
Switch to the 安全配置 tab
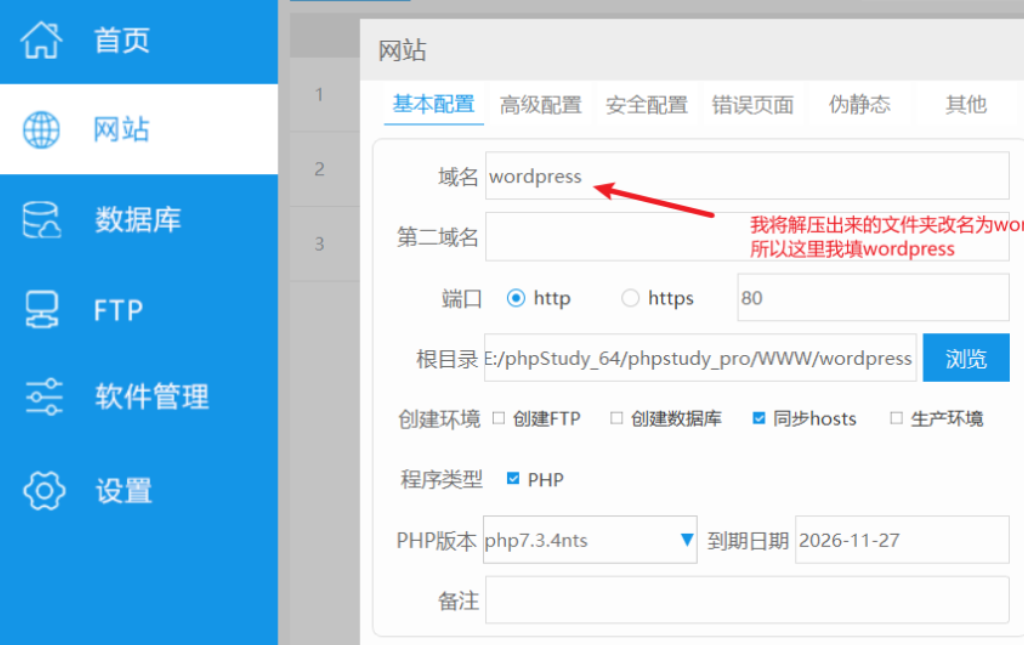tap(646, 105)
